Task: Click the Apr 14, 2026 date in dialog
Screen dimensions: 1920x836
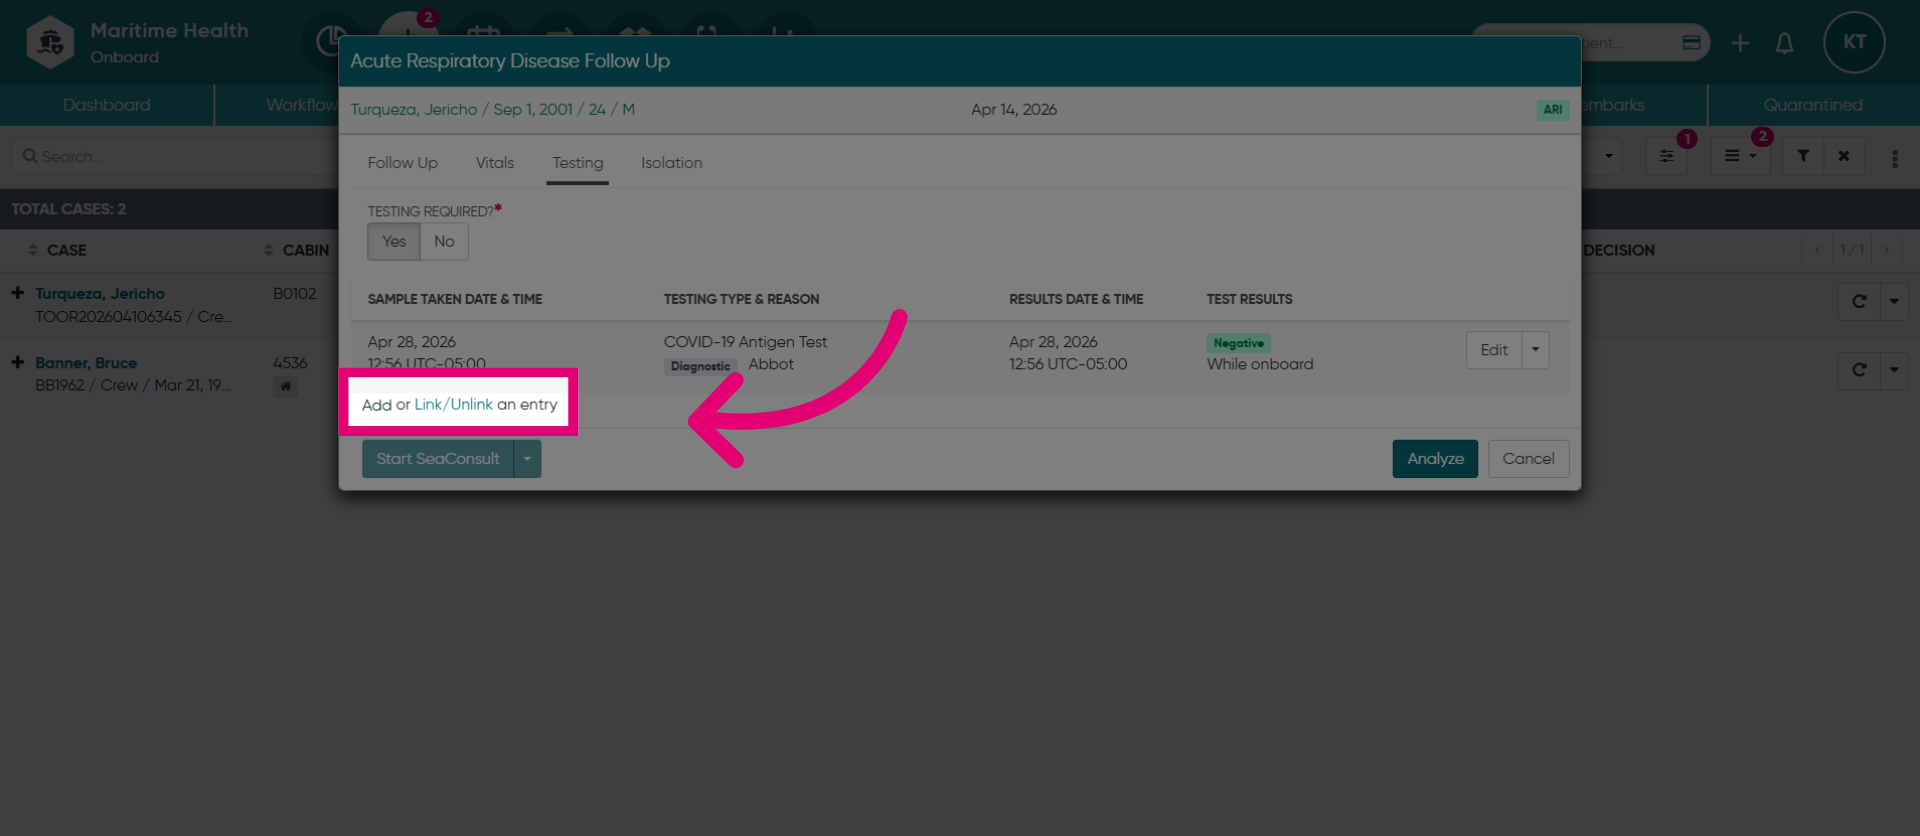Action: click(x=1014, y=110)
